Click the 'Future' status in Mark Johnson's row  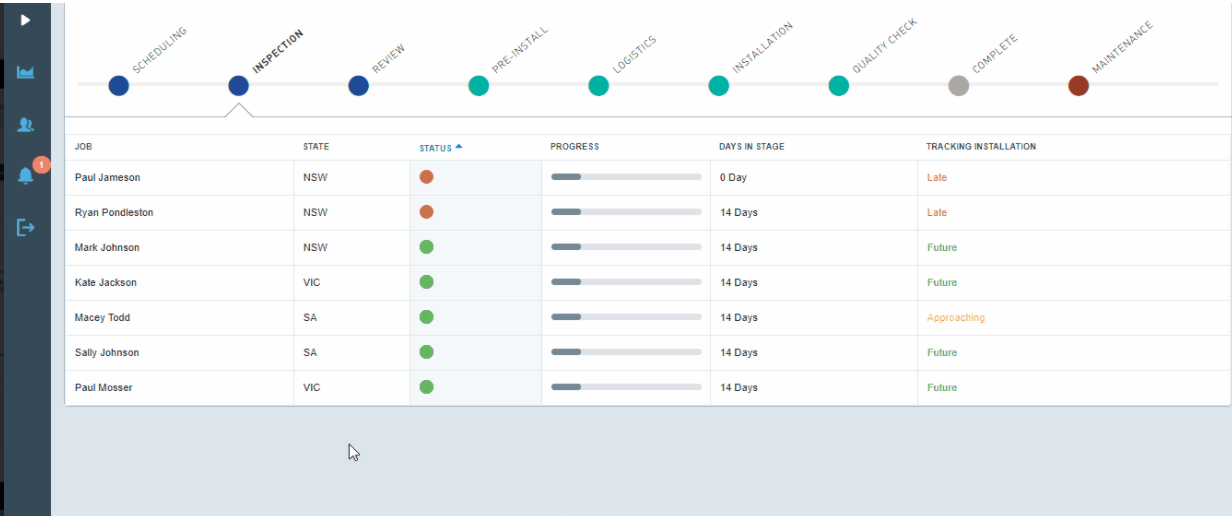[x=942, y=247]
